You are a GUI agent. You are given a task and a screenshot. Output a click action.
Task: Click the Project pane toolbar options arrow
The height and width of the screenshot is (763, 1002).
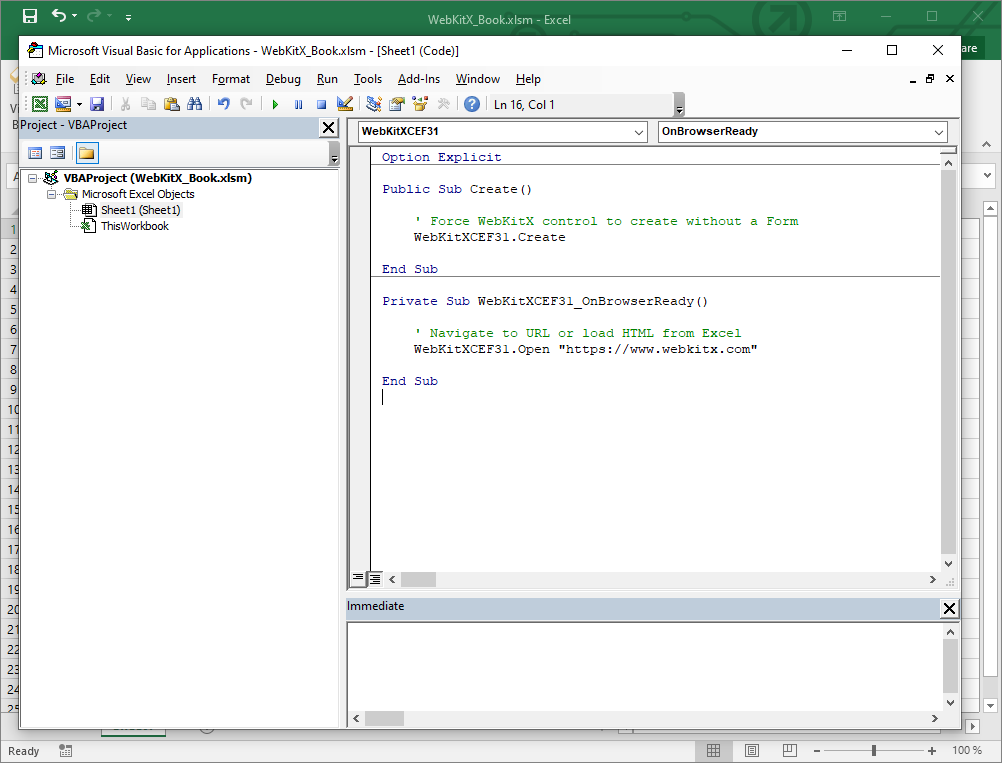(x=334, y=153)
